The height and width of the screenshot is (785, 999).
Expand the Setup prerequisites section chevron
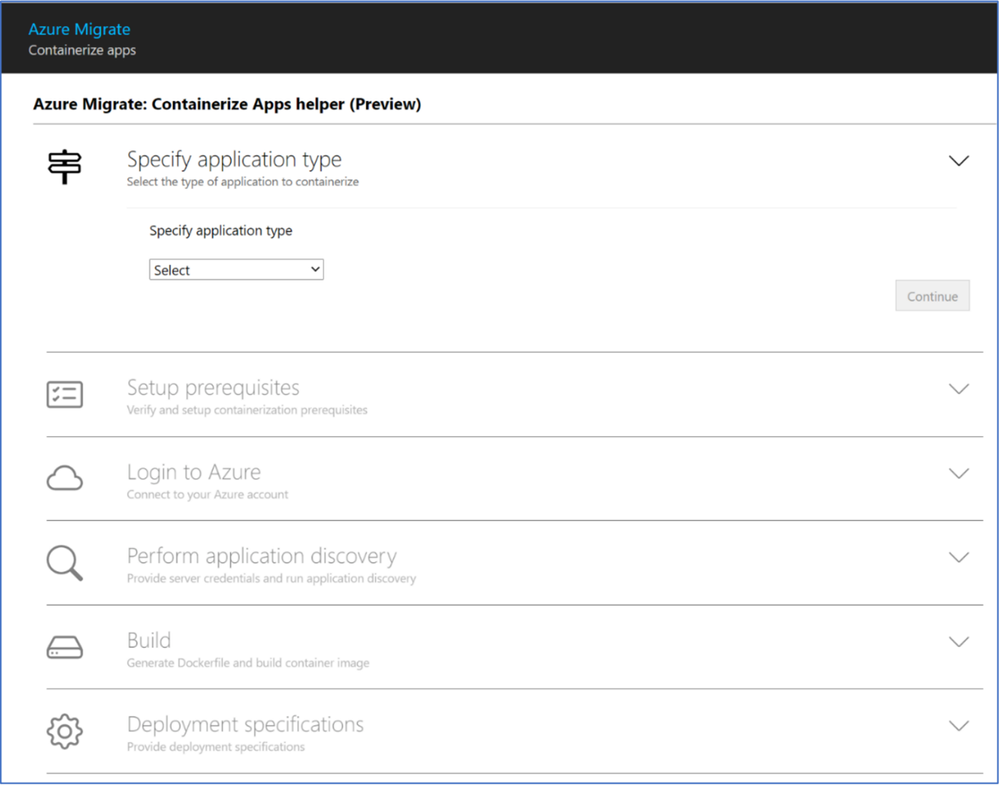click(x=959, y=389)
